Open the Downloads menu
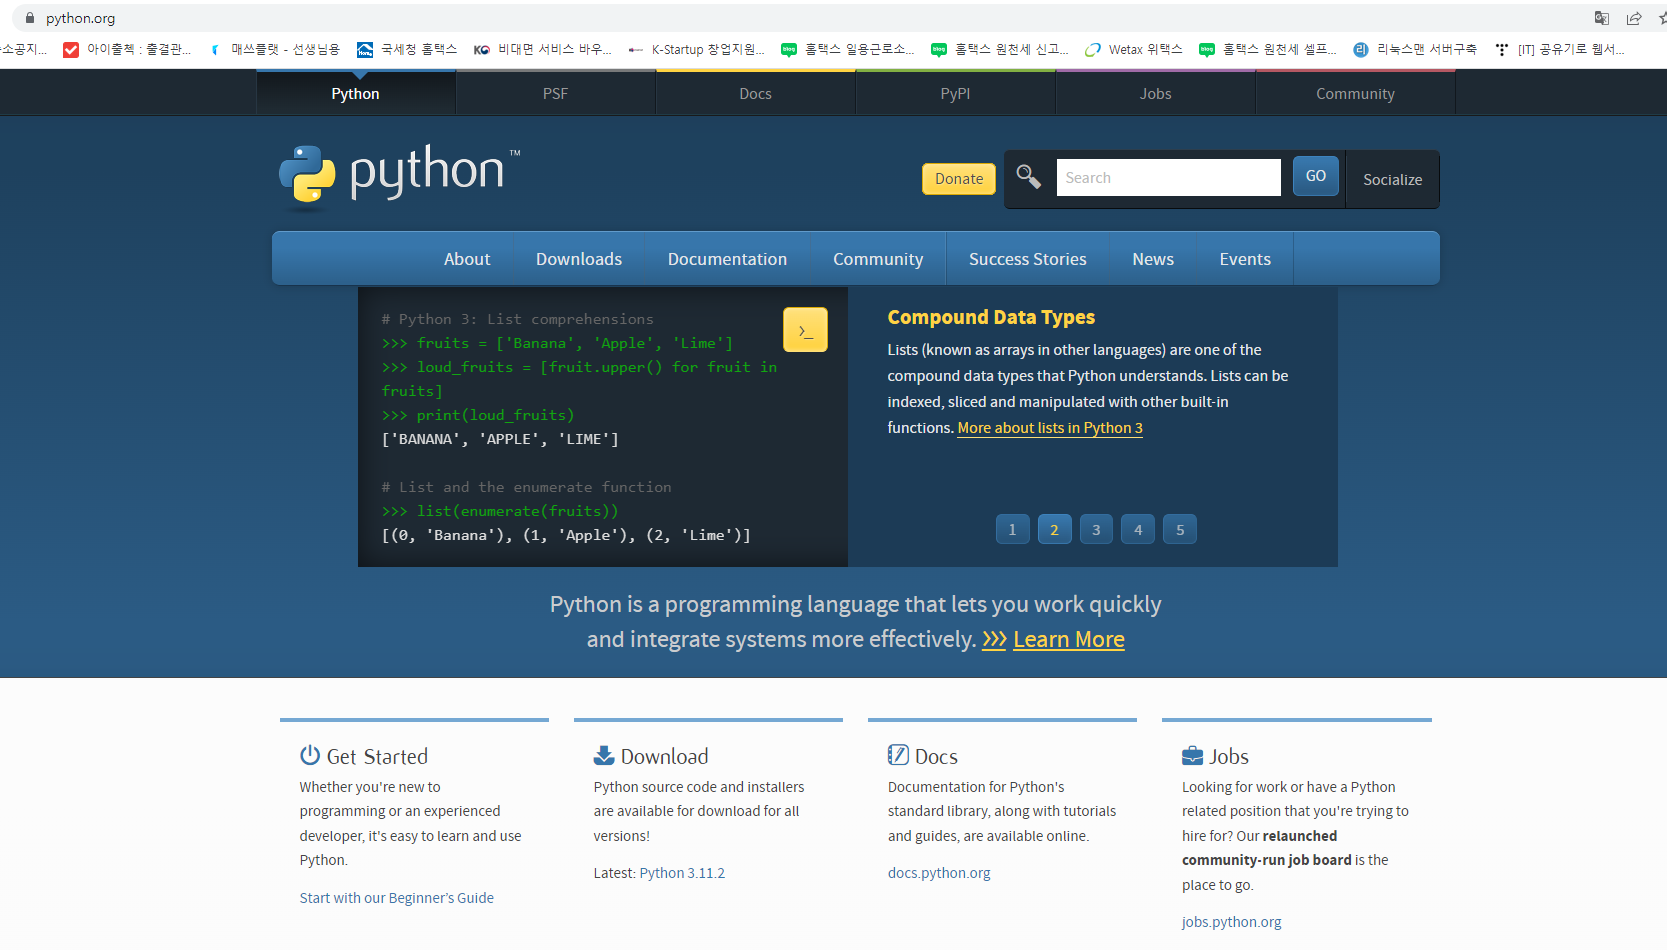The width and height of the screenshot is (1667, 950). point(579,259)
